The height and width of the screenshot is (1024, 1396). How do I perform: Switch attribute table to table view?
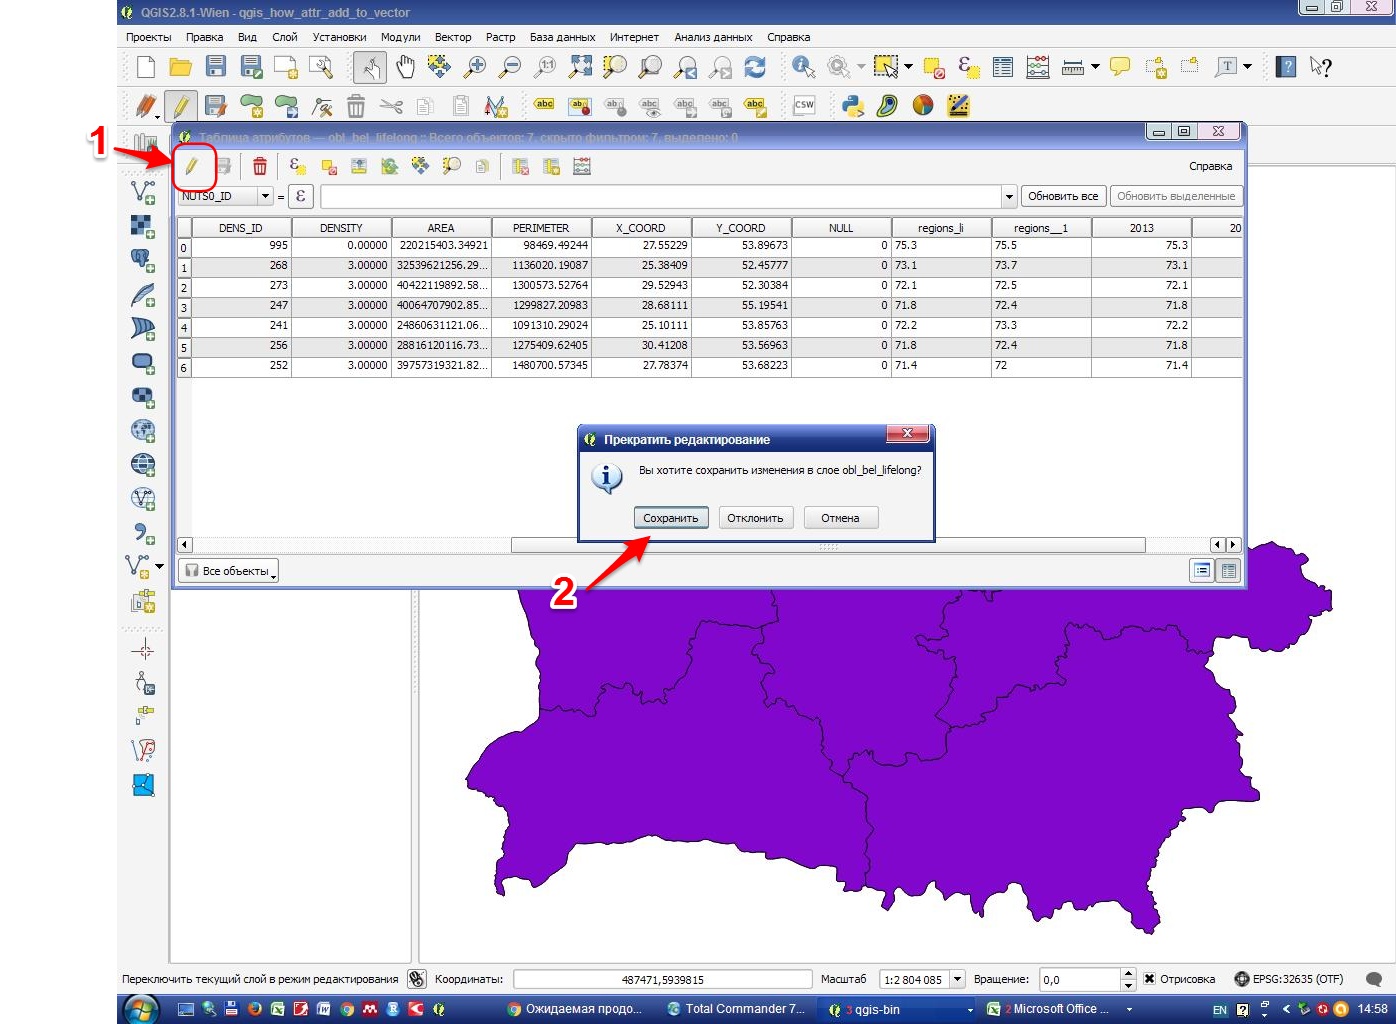coord(1229,570)
